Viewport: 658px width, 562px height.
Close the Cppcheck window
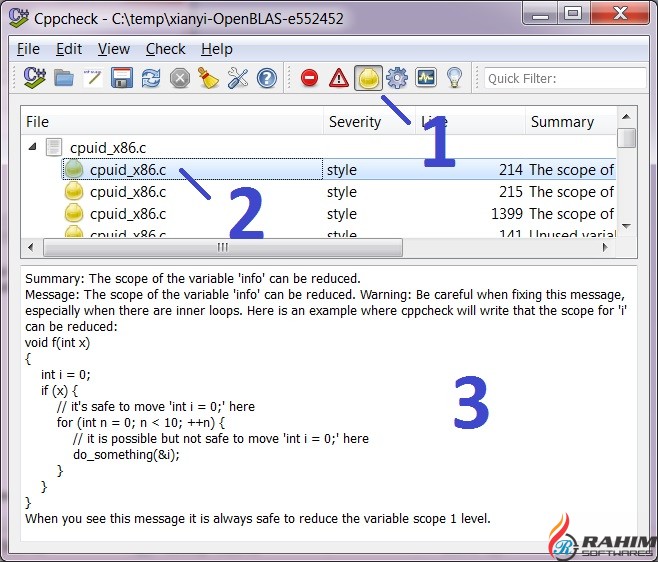620,14
